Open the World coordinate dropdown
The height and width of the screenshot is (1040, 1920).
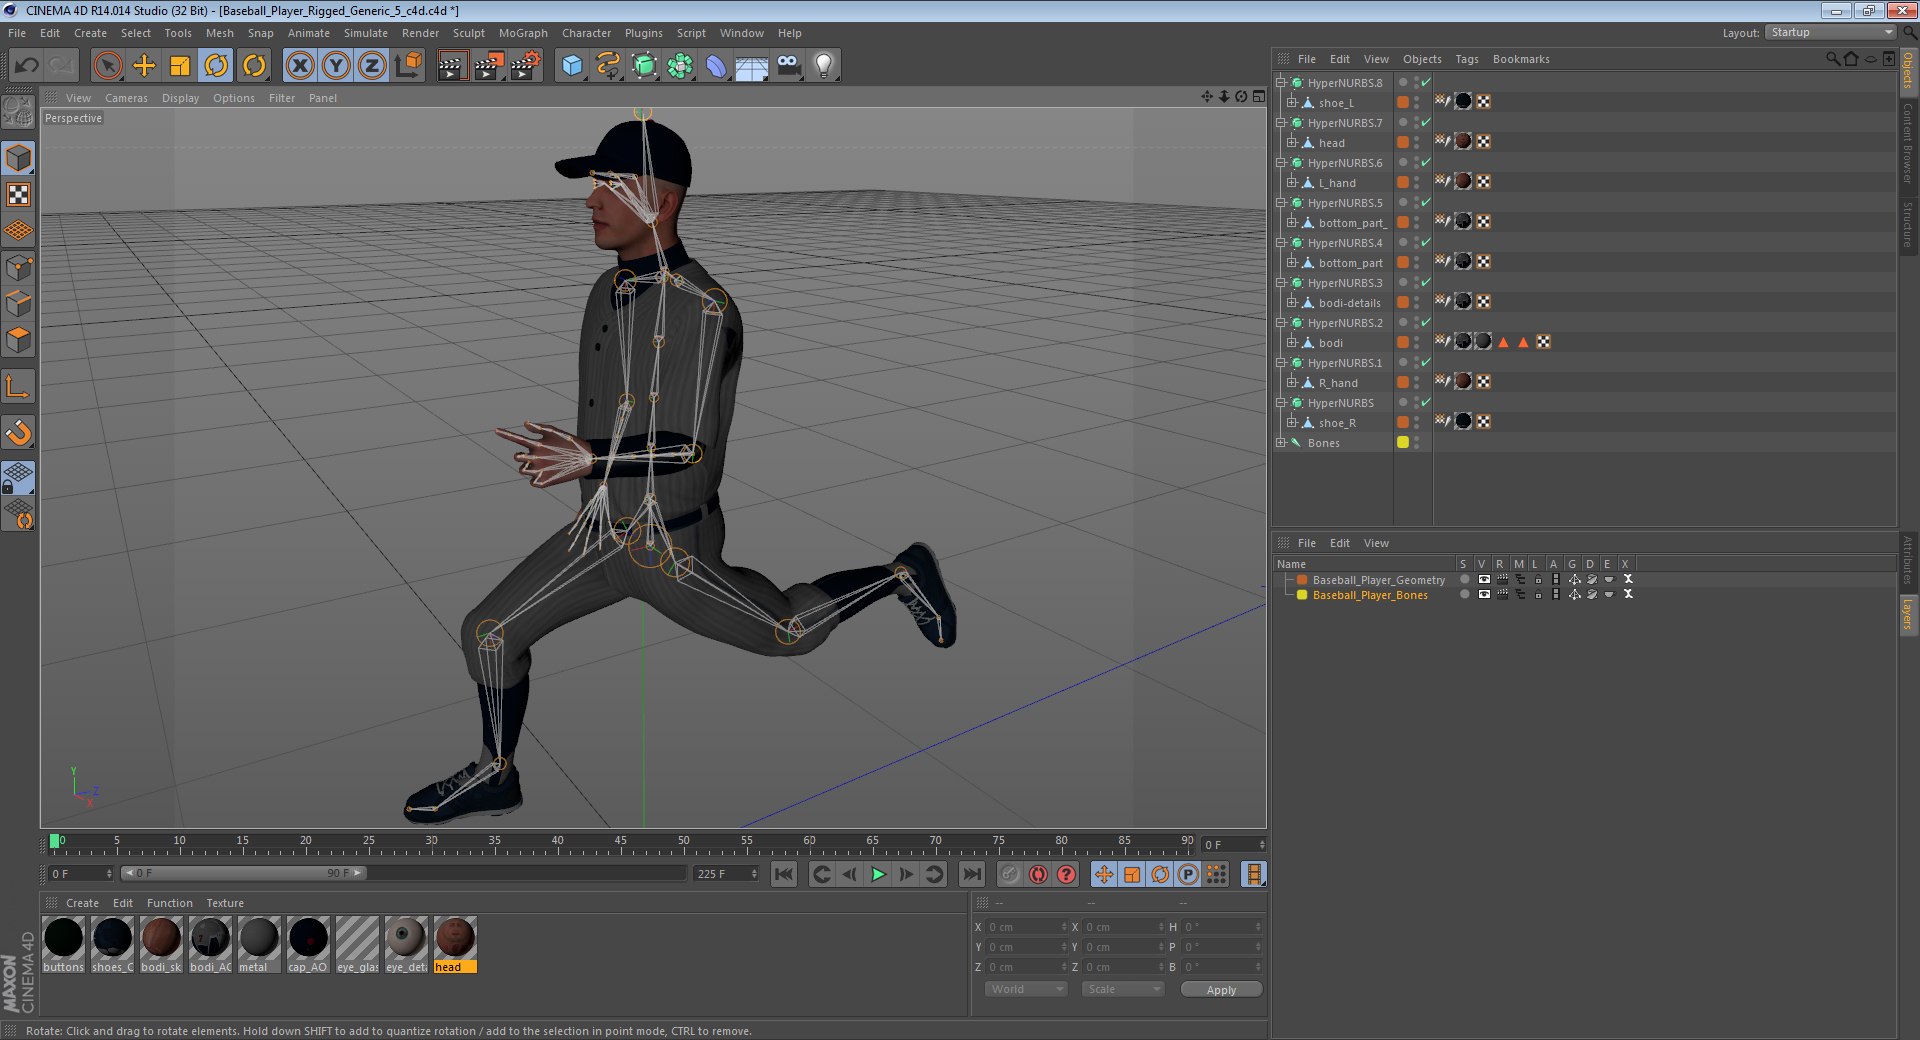tap(1026, 989)
